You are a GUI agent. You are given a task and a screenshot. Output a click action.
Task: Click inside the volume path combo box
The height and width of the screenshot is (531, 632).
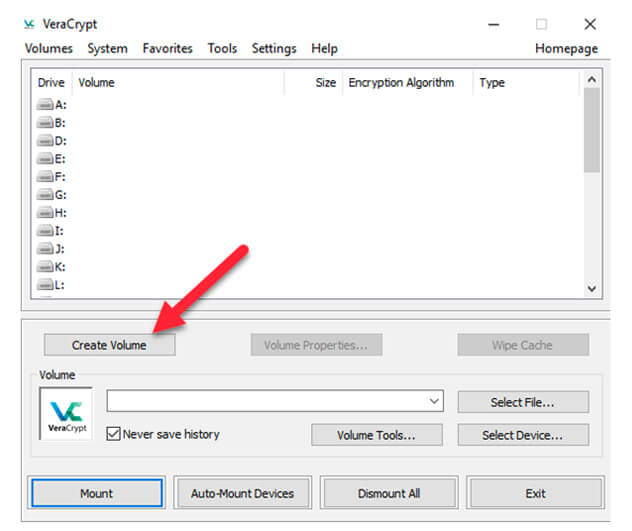point(275,401)
